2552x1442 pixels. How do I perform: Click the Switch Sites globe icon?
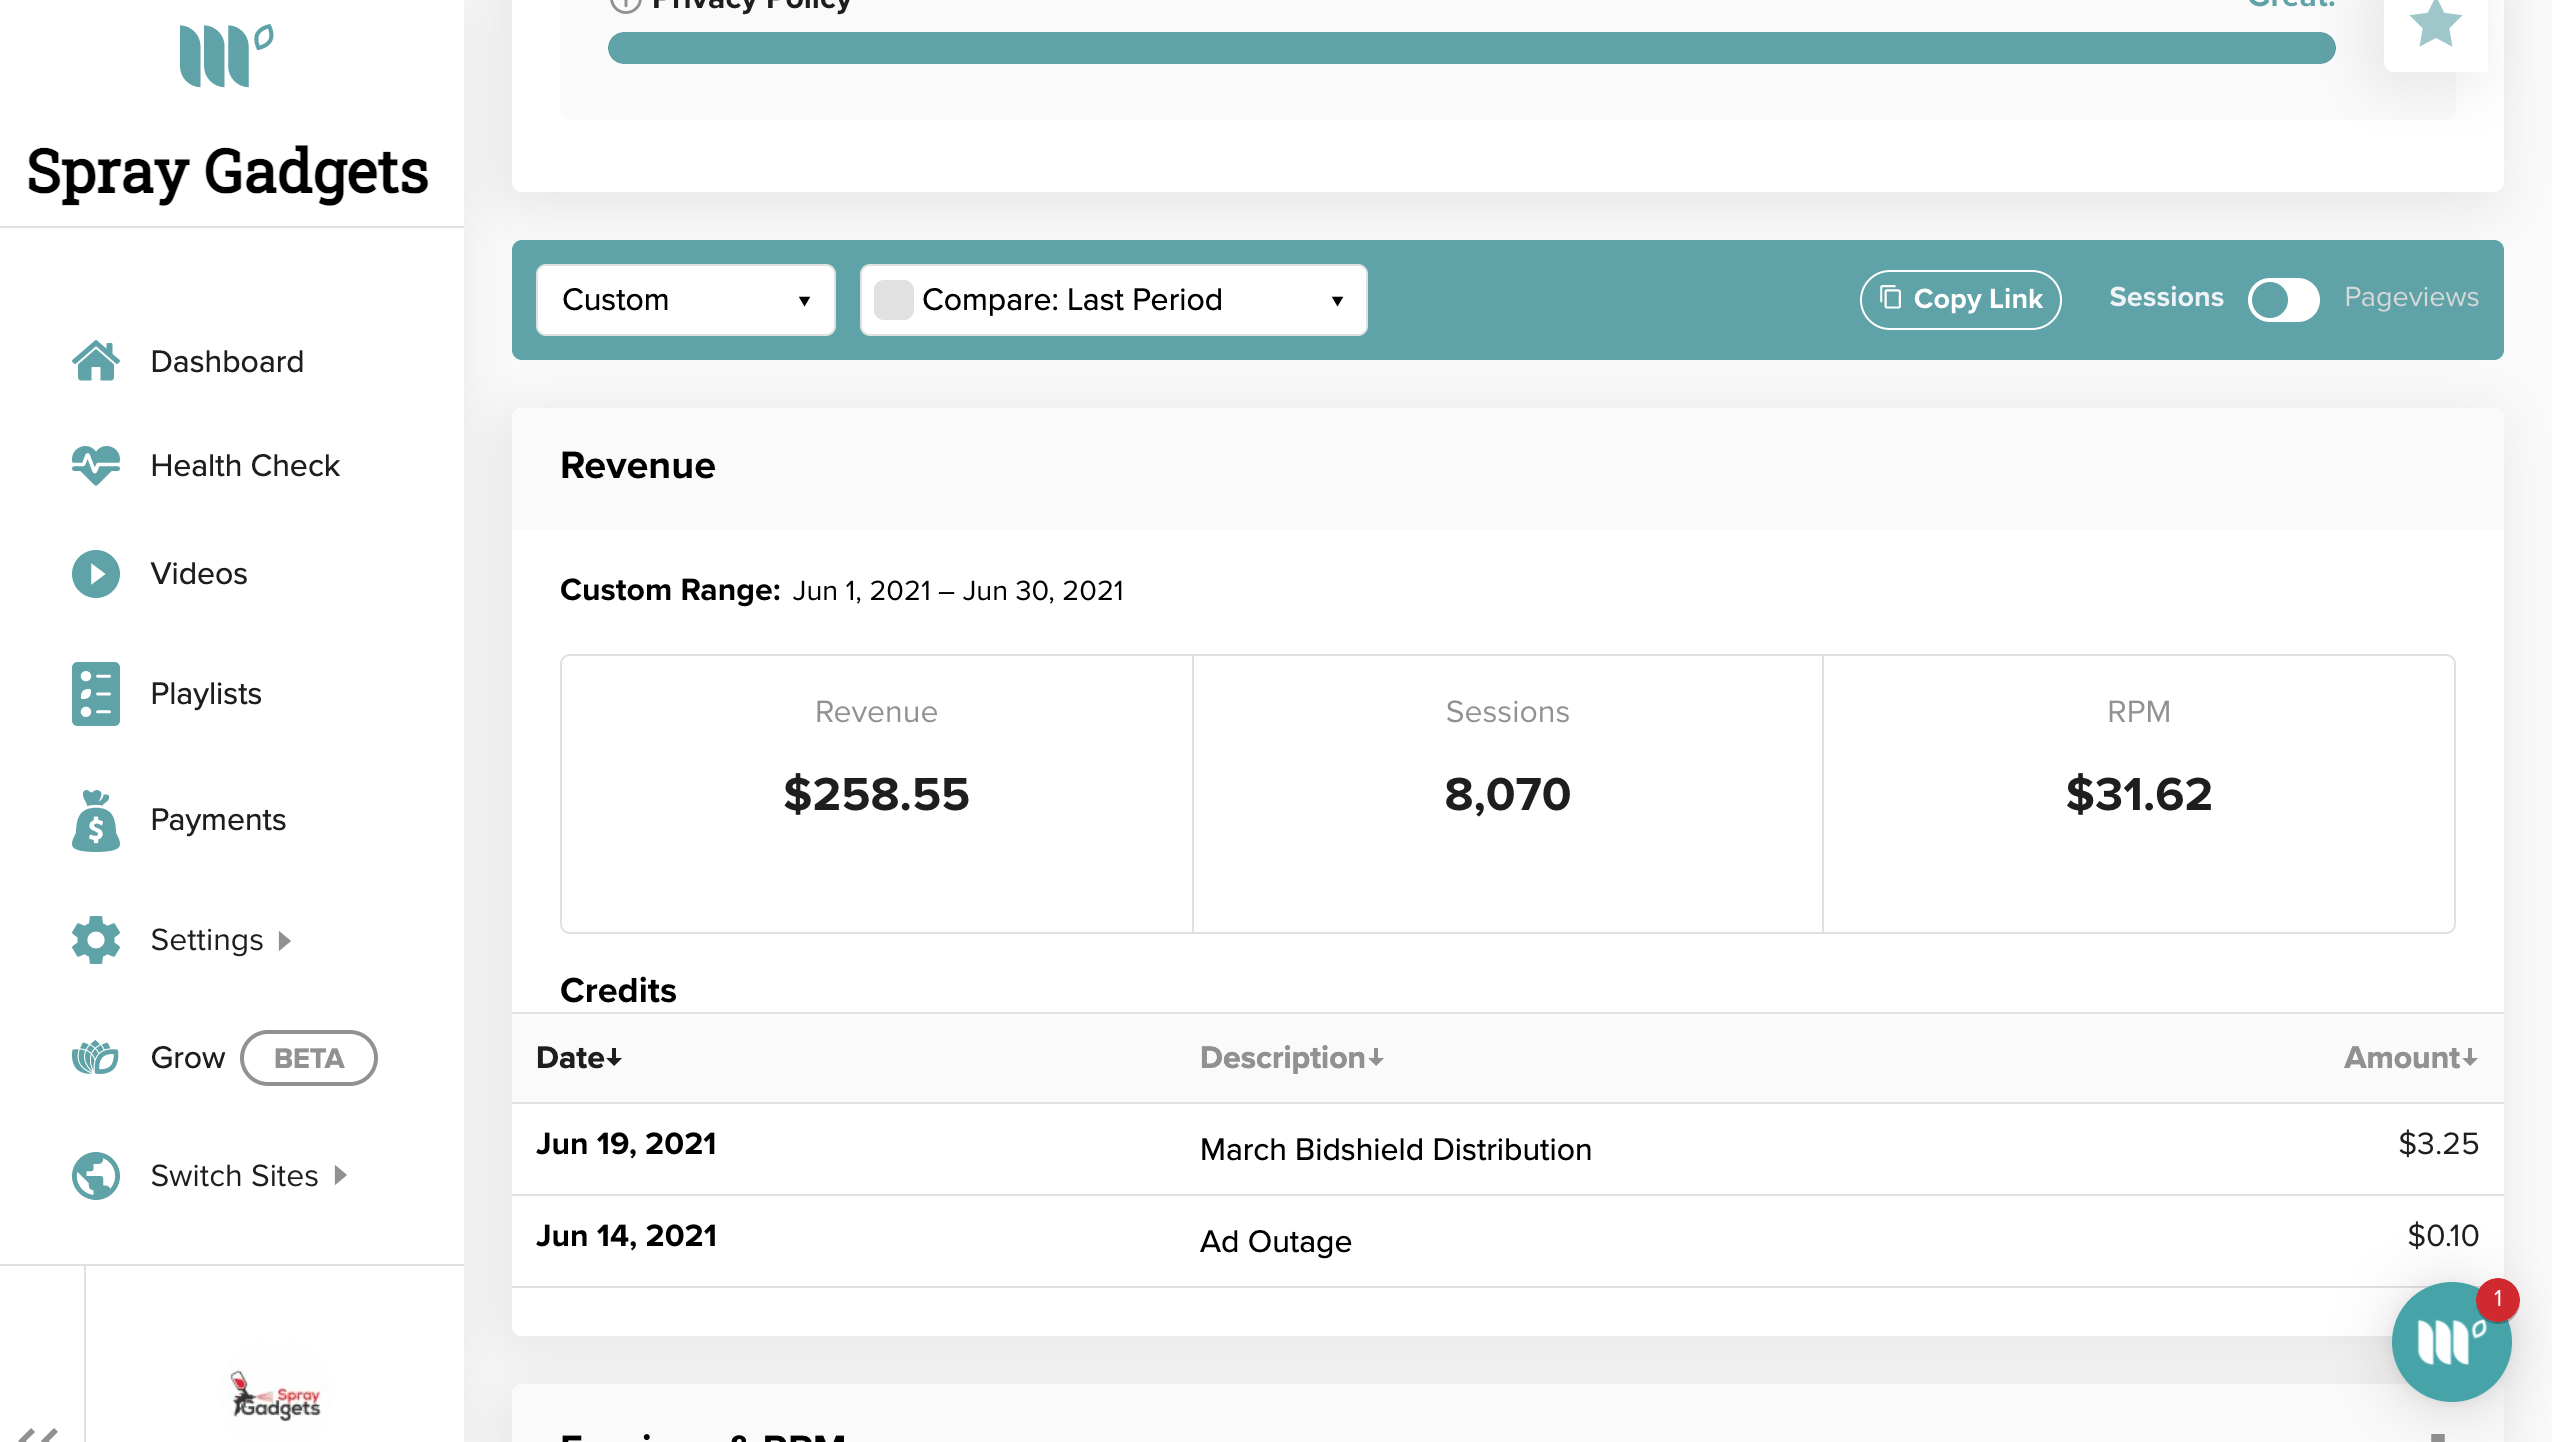point(95,1176)
